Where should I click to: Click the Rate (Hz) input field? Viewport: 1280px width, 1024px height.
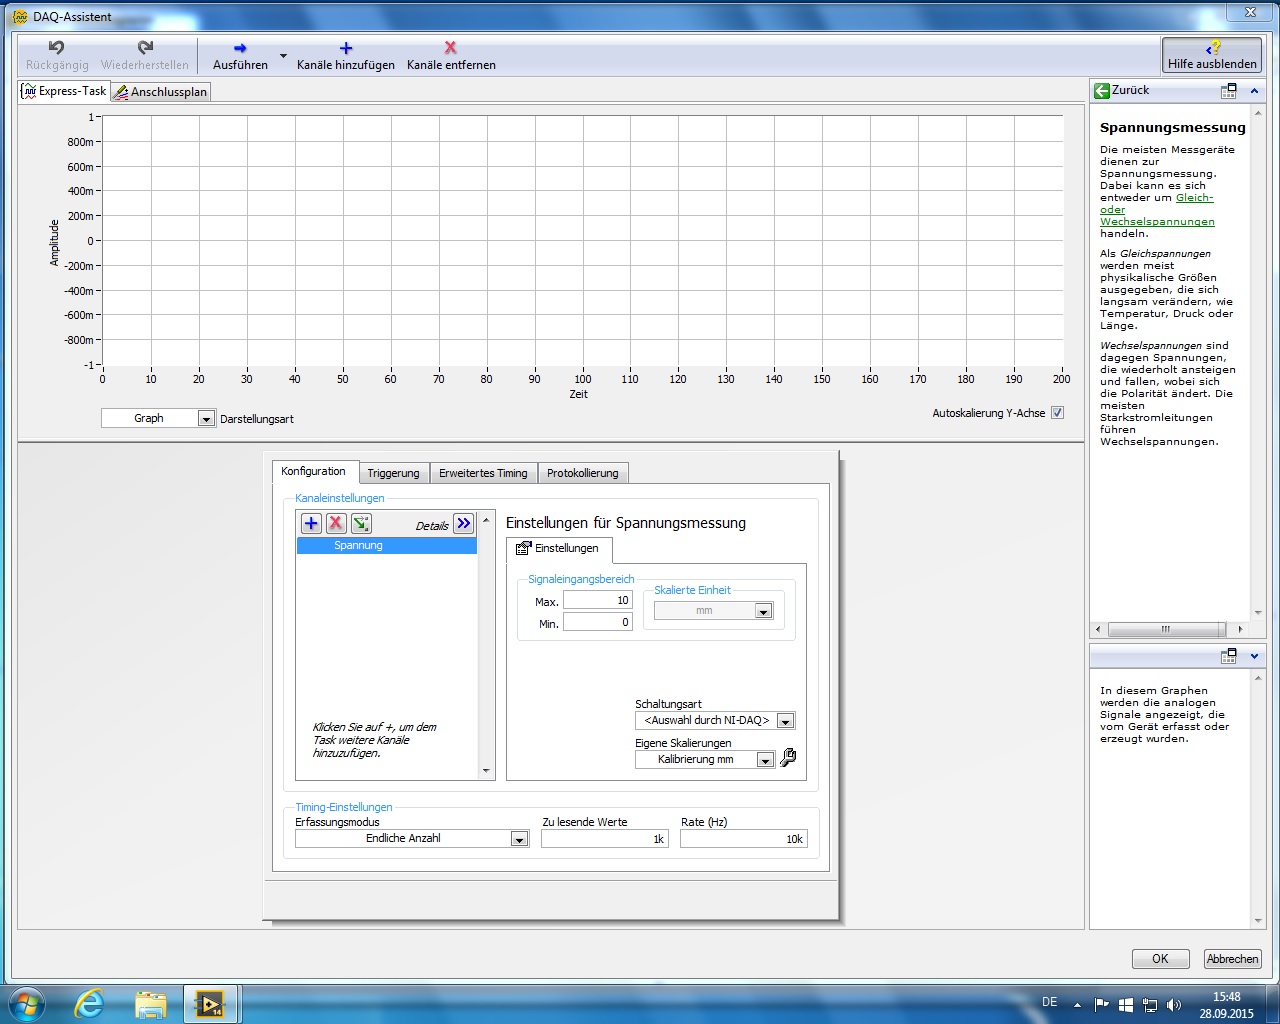pos(743,839)
